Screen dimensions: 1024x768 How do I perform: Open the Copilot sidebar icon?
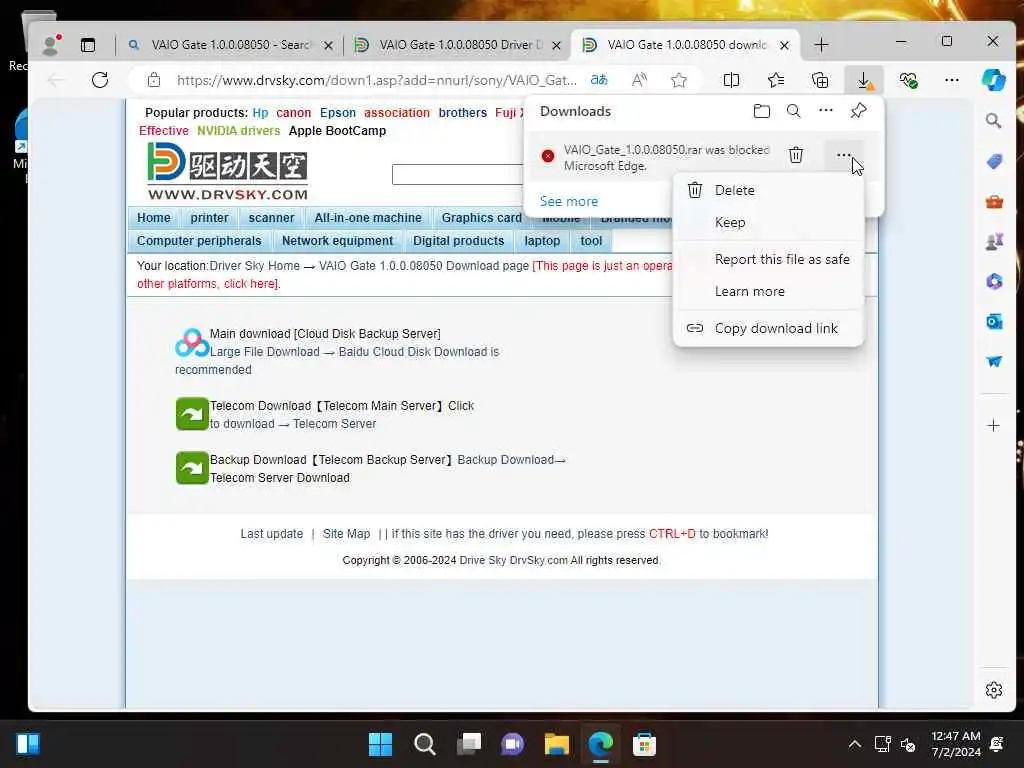tap(994, 80)
